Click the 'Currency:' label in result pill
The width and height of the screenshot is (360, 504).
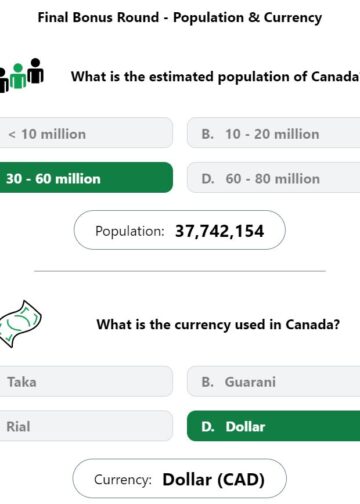point(123,480)
